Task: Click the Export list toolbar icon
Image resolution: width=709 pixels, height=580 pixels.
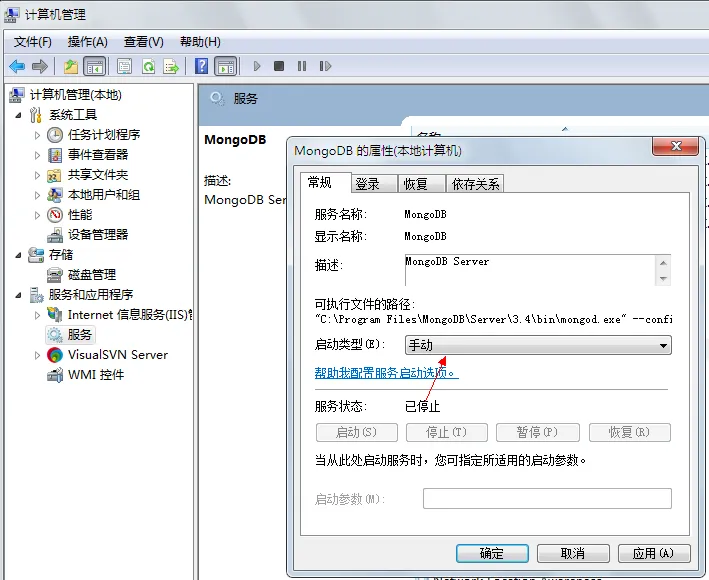Action: click(171, 66)
